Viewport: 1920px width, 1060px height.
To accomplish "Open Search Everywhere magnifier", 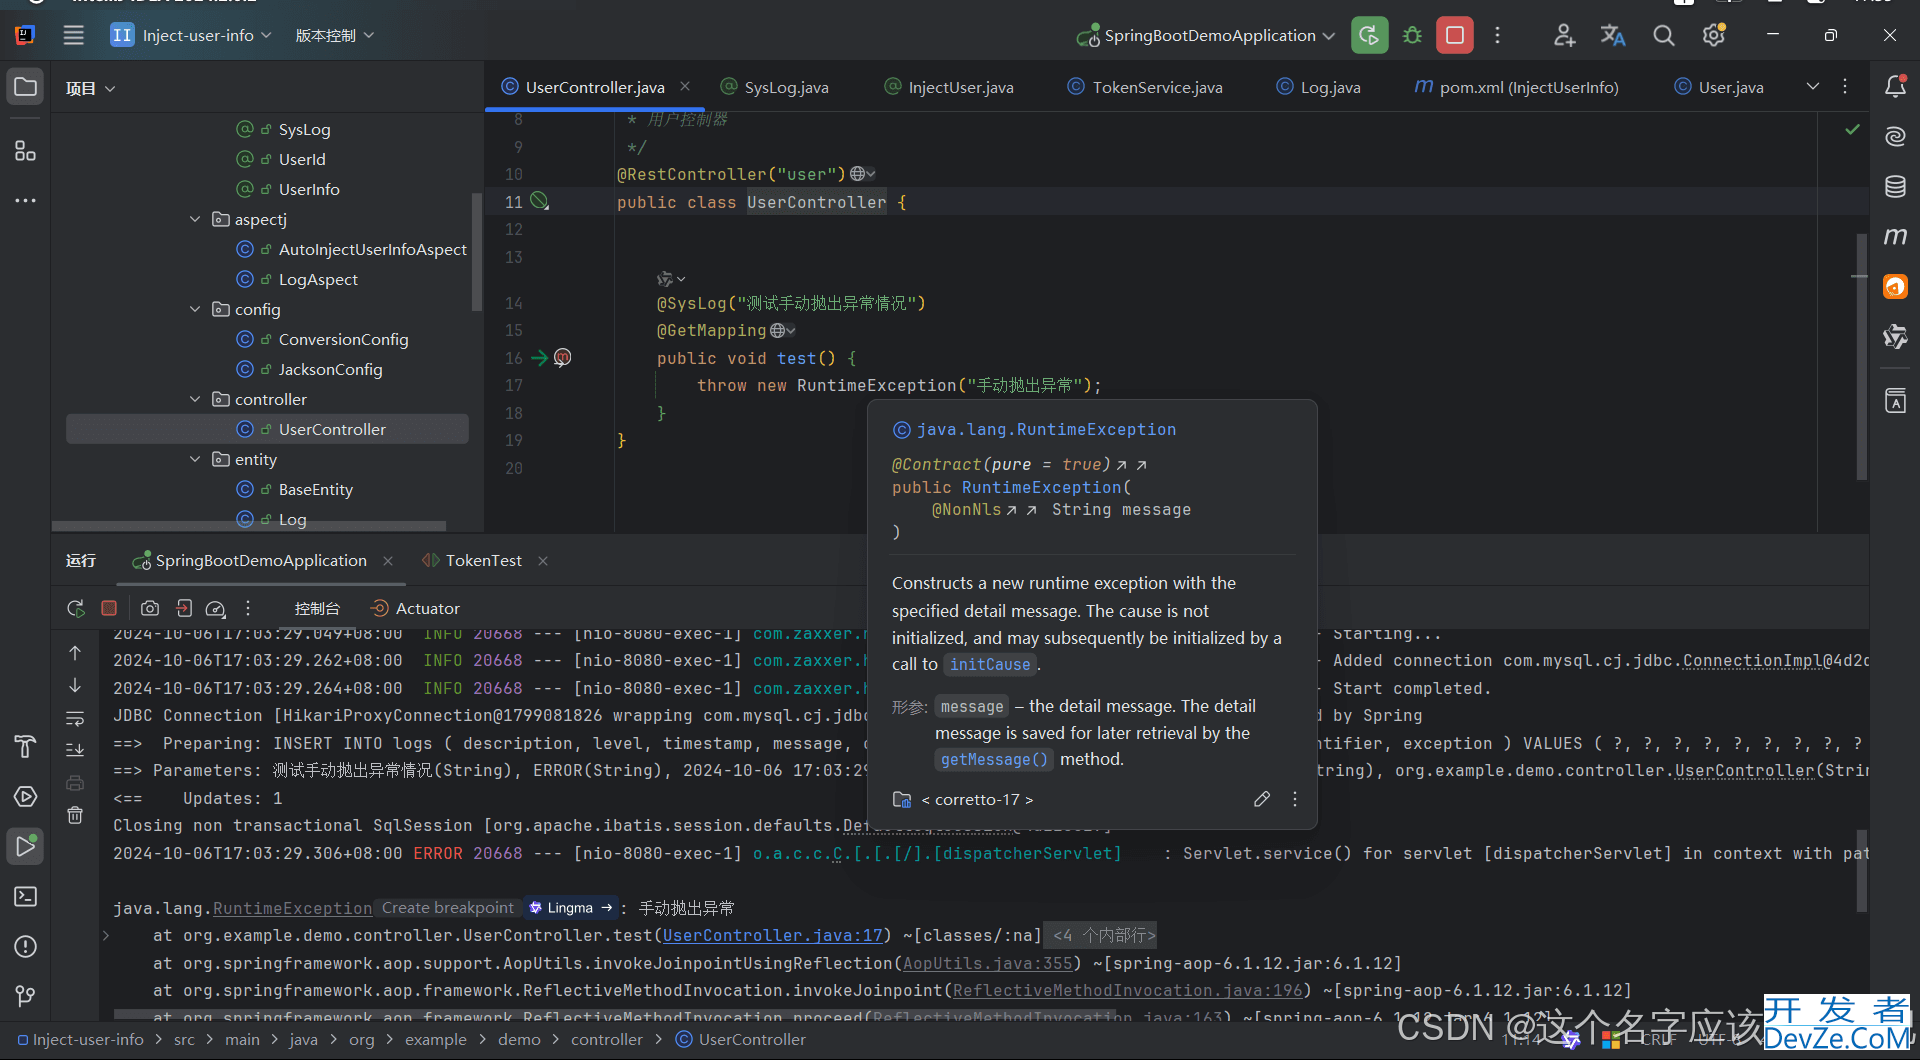I will click(1663, 36).
